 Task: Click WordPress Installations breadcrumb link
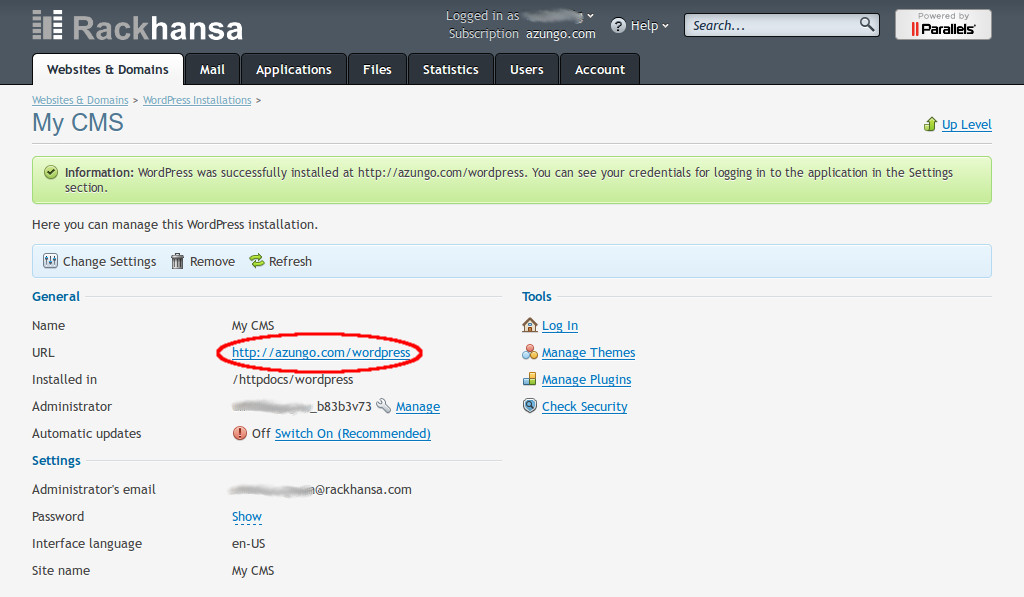coord(197,100)
